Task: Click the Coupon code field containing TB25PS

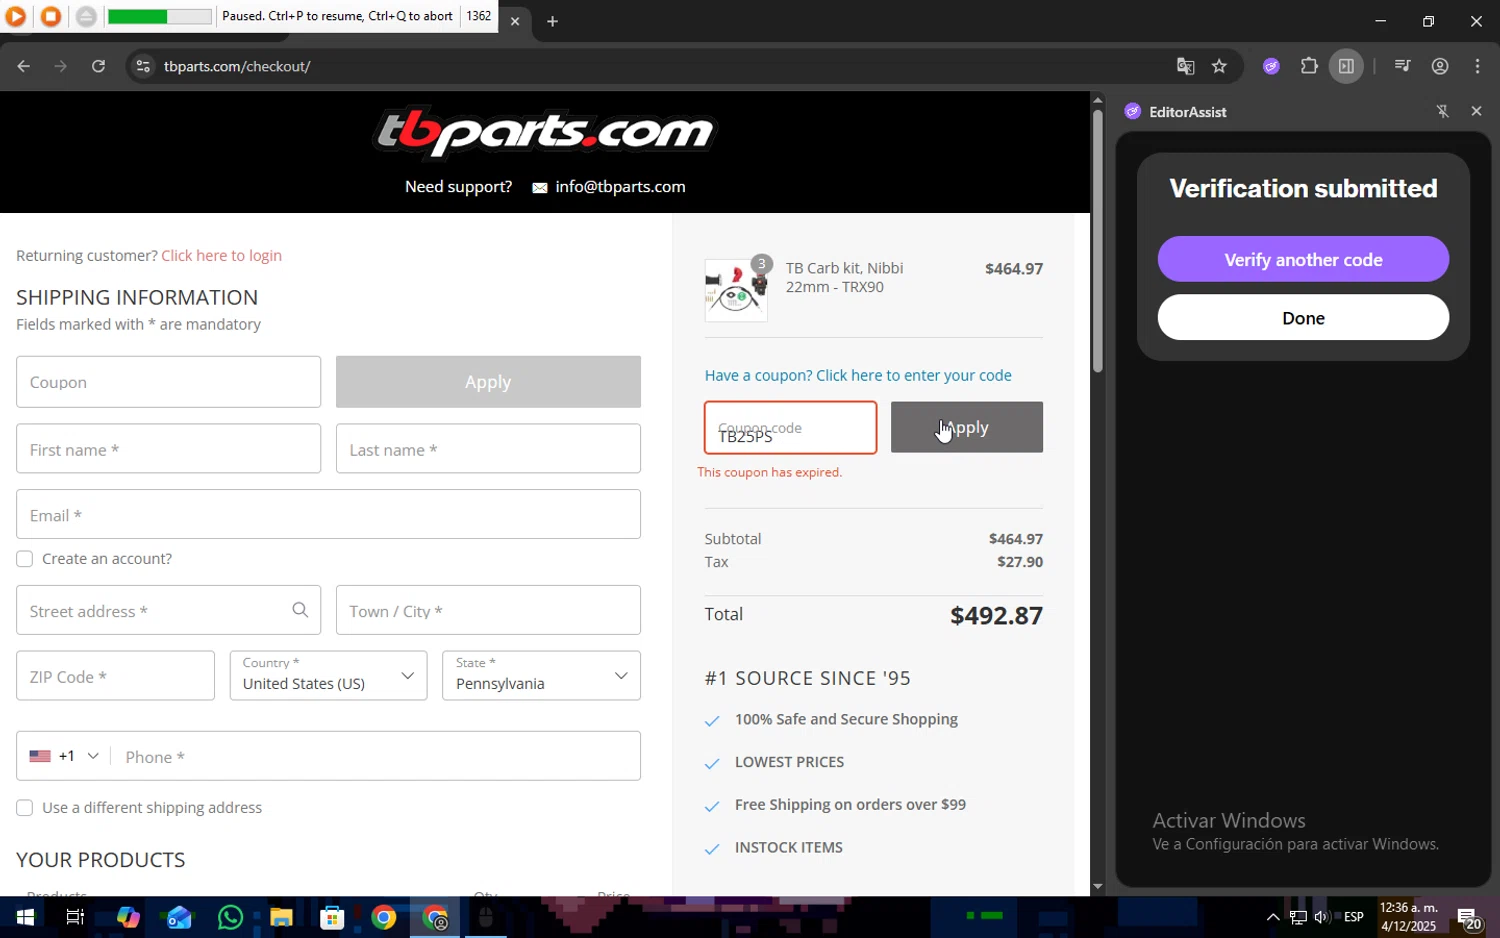Action: [x=790, y=428]
